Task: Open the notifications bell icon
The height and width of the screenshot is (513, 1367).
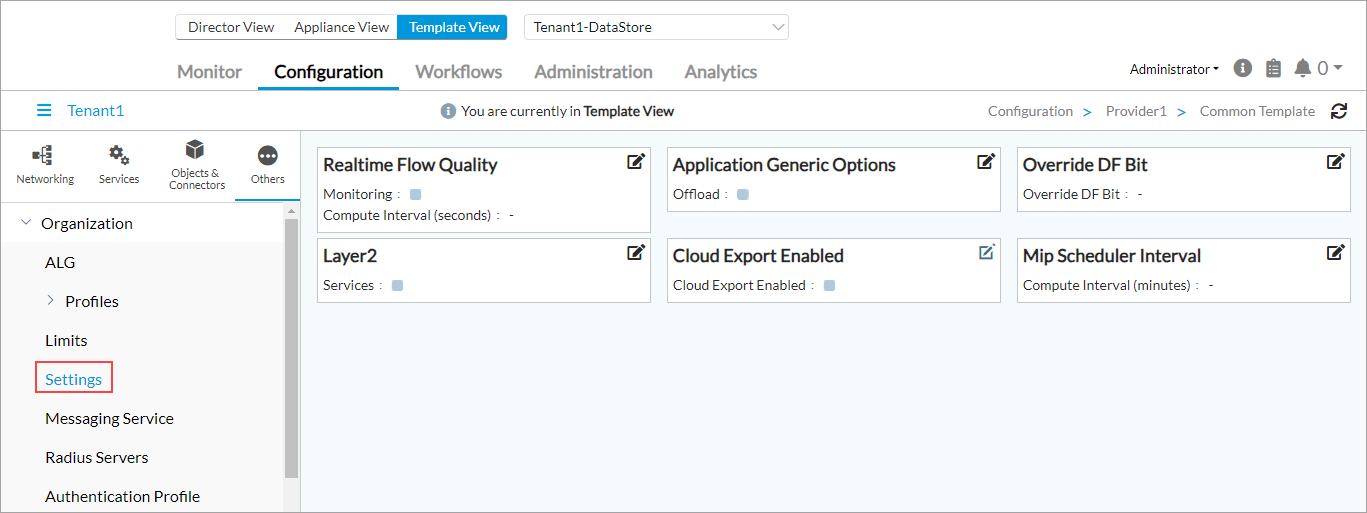Action: 1302,68
